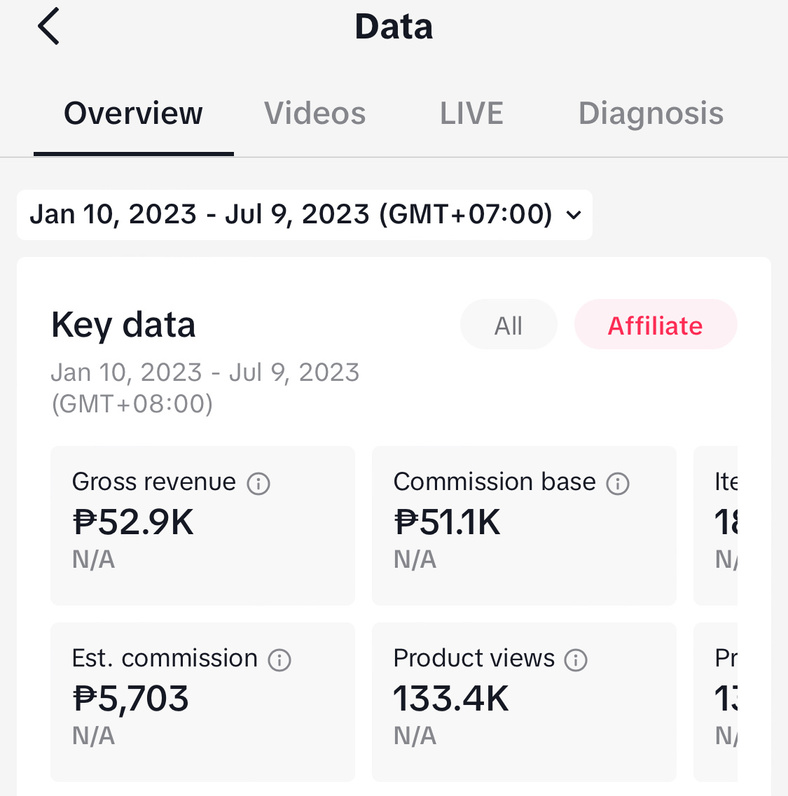The height and width of the screenshot is (796, 788).
Task: Select the Product views 133.4K card
Action: [x=524, y=702]
